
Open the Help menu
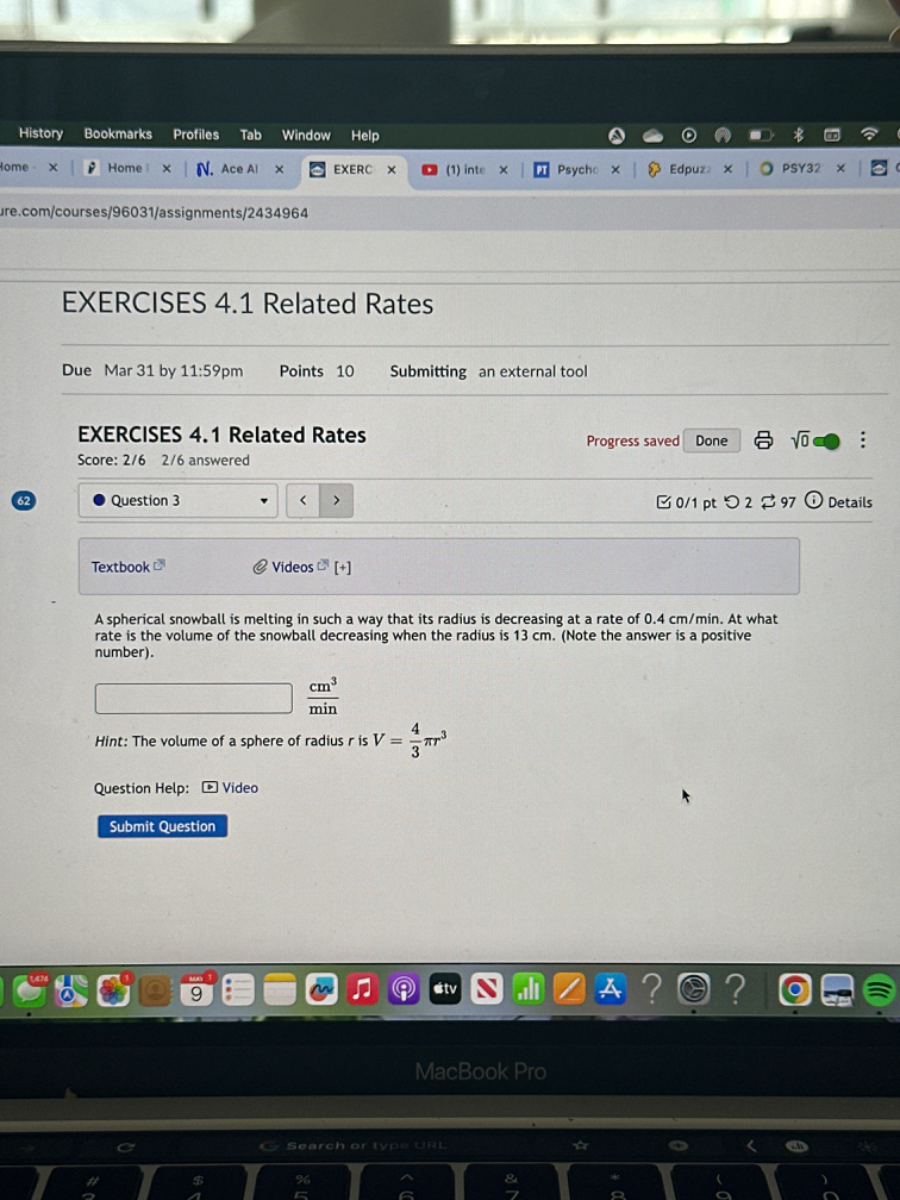[x=365, y=136]
